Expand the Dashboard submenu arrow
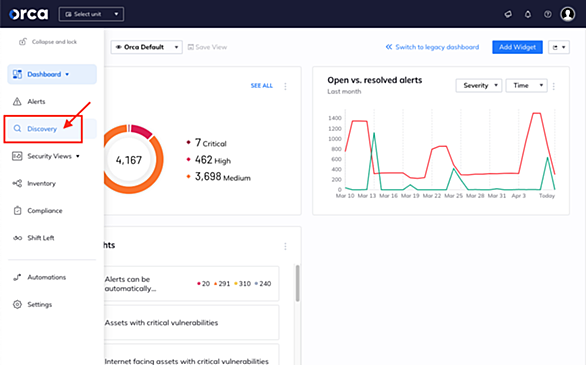 tap(67, 74)
